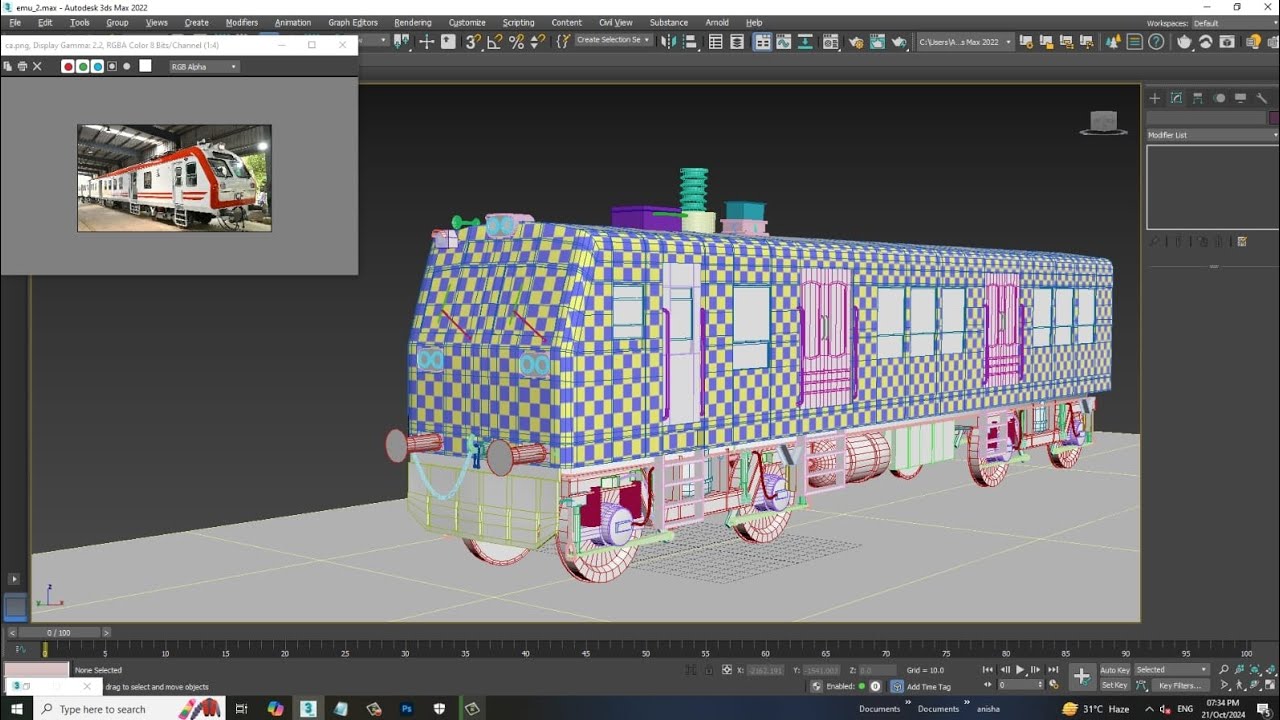Image resolution: width=1280 pixels, height=720 pixels.
Task: Clear the image in frame window
Action: click(37, 66)
